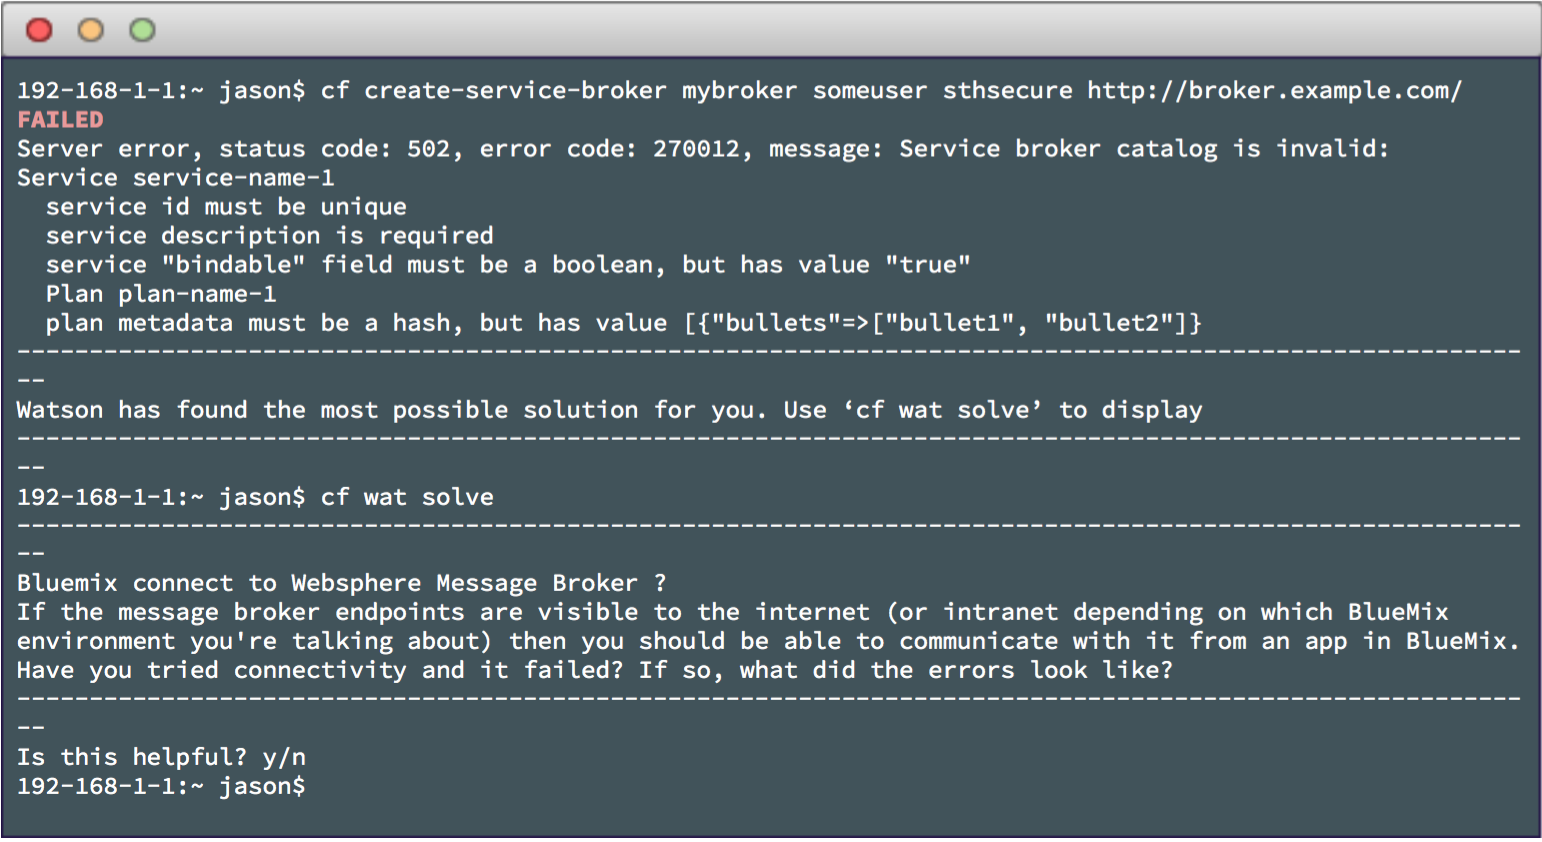Click the yellow minimize window button
This screenshot has width=1542, height=842.
[91, 30]
